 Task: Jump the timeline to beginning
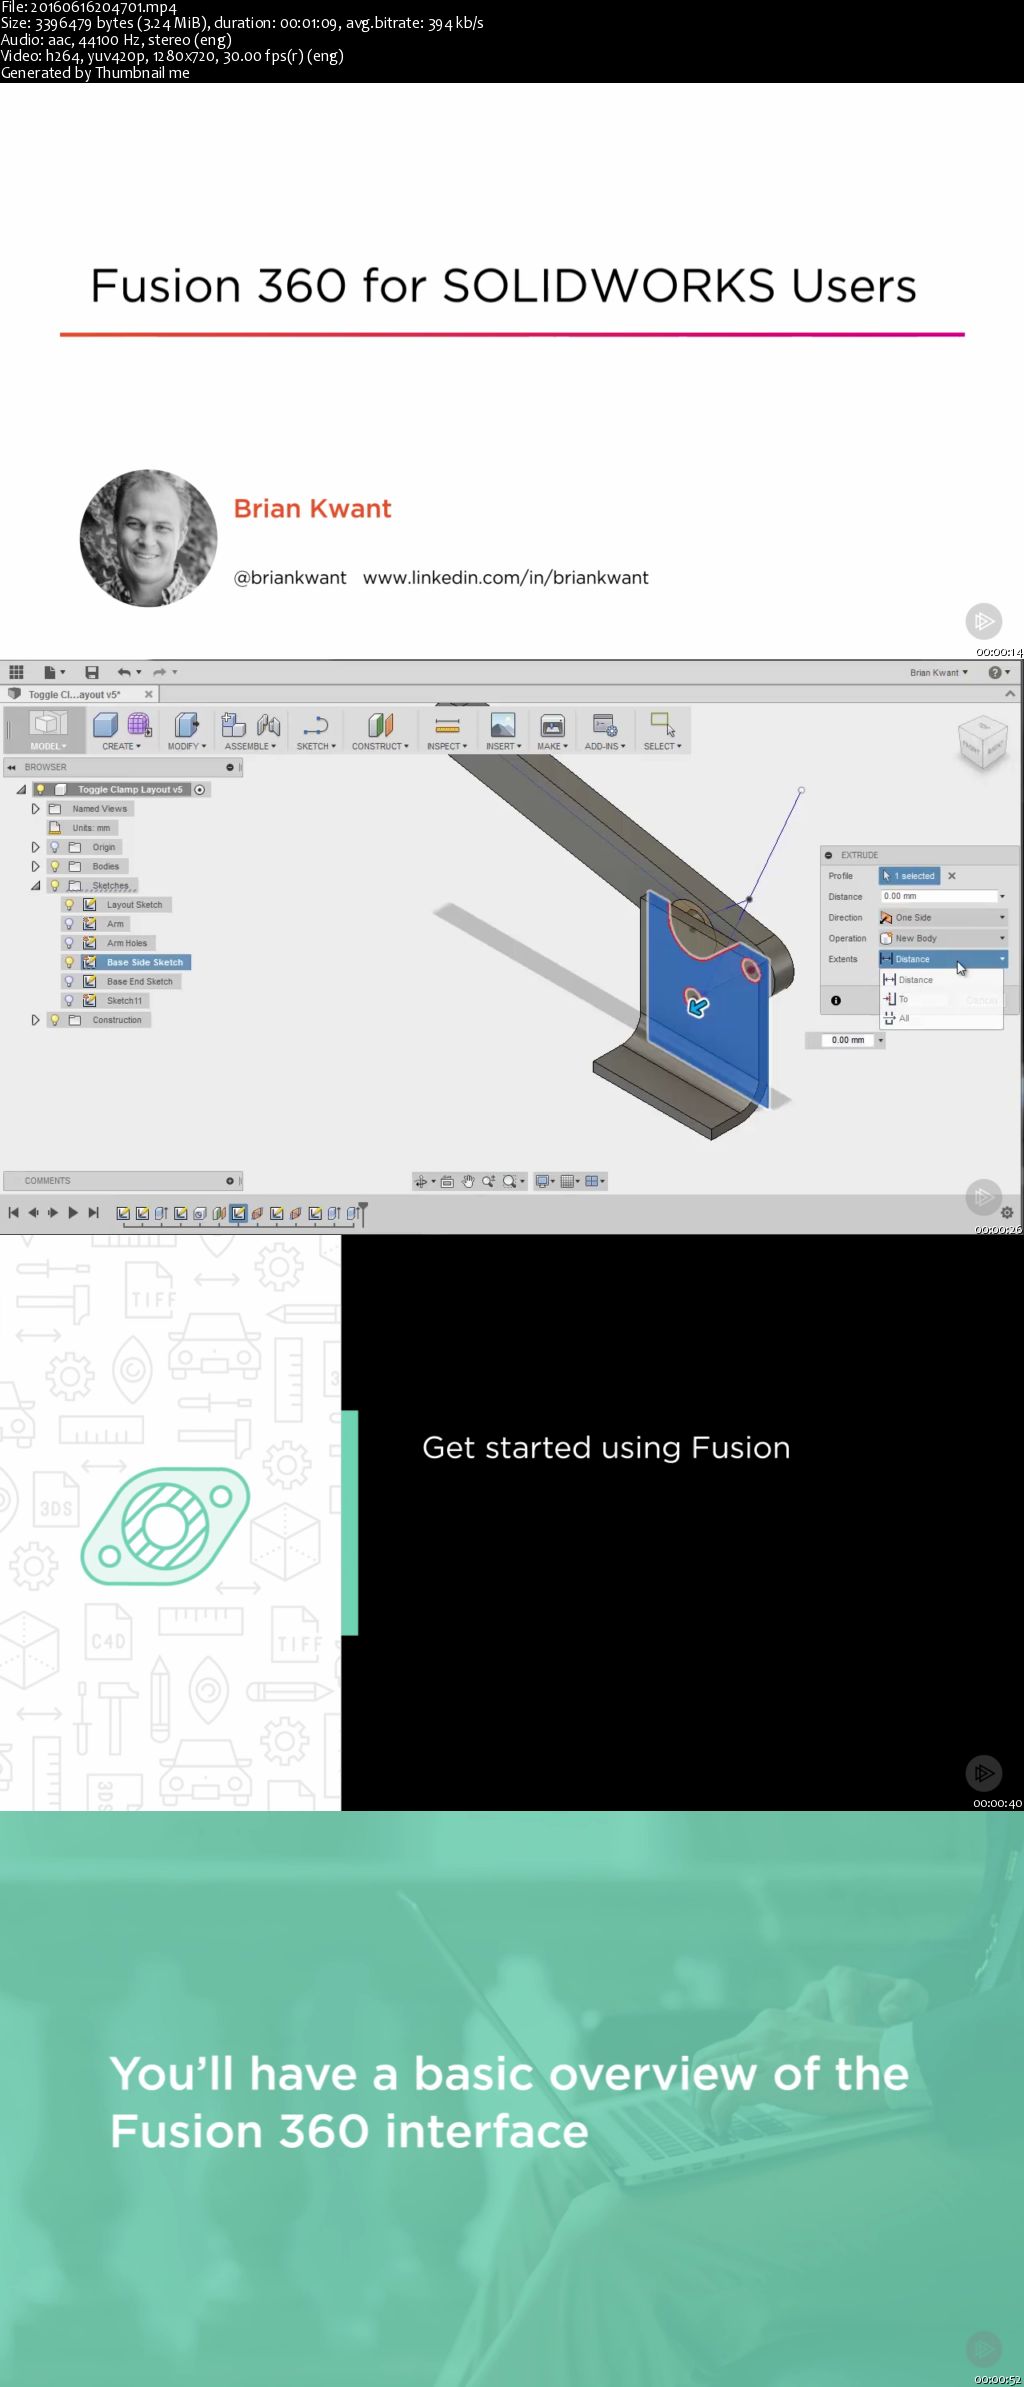coord(13,1213)
